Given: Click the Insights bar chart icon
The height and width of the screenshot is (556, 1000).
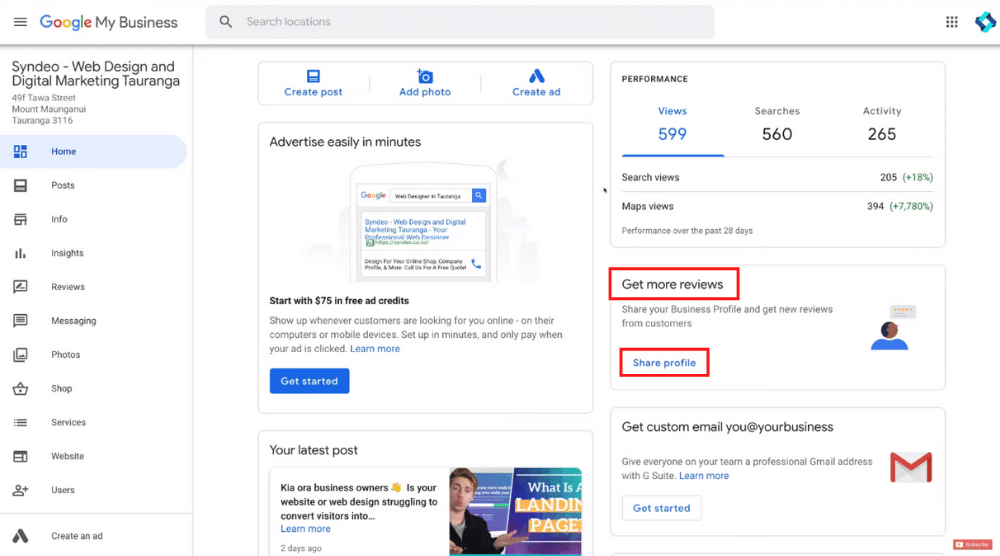Looking at the screenshot, I should tap(20, 253).
